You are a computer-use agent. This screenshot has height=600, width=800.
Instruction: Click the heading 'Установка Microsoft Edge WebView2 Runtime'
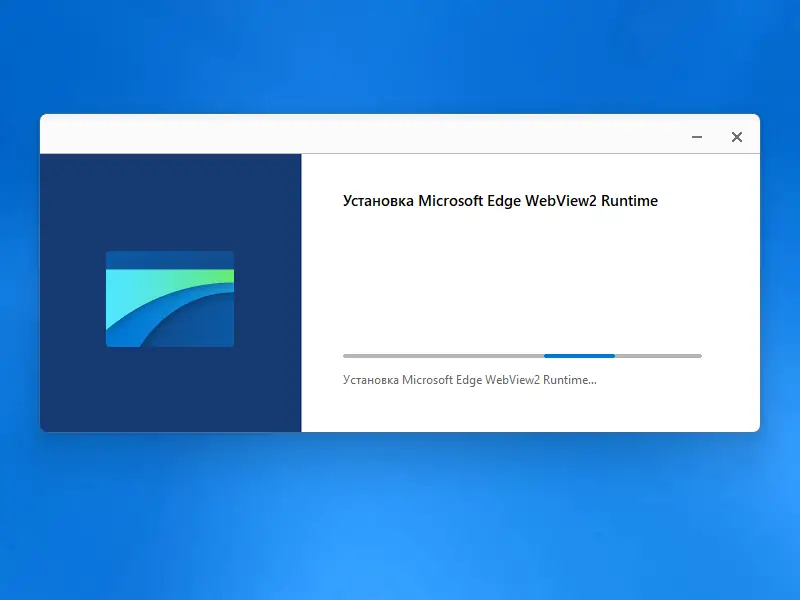(500, 201)
